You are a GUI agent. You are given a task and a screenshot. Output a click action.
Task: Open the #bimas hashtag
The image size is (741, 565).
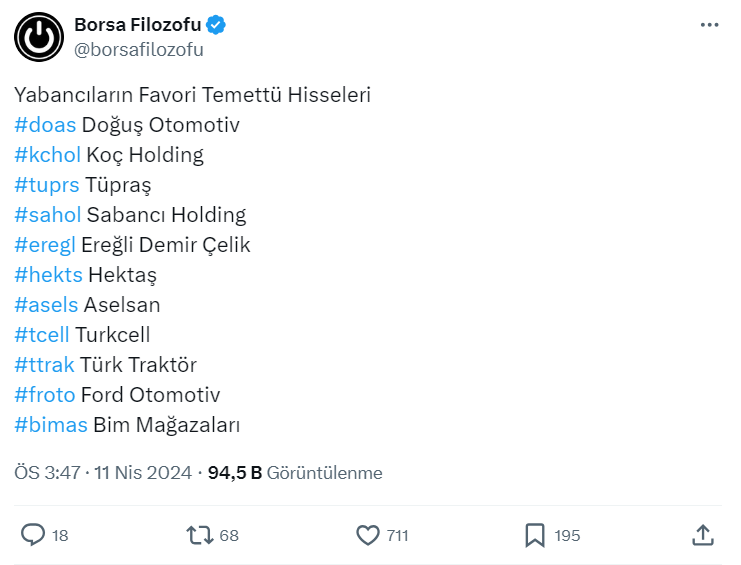(x=51, y=425)
